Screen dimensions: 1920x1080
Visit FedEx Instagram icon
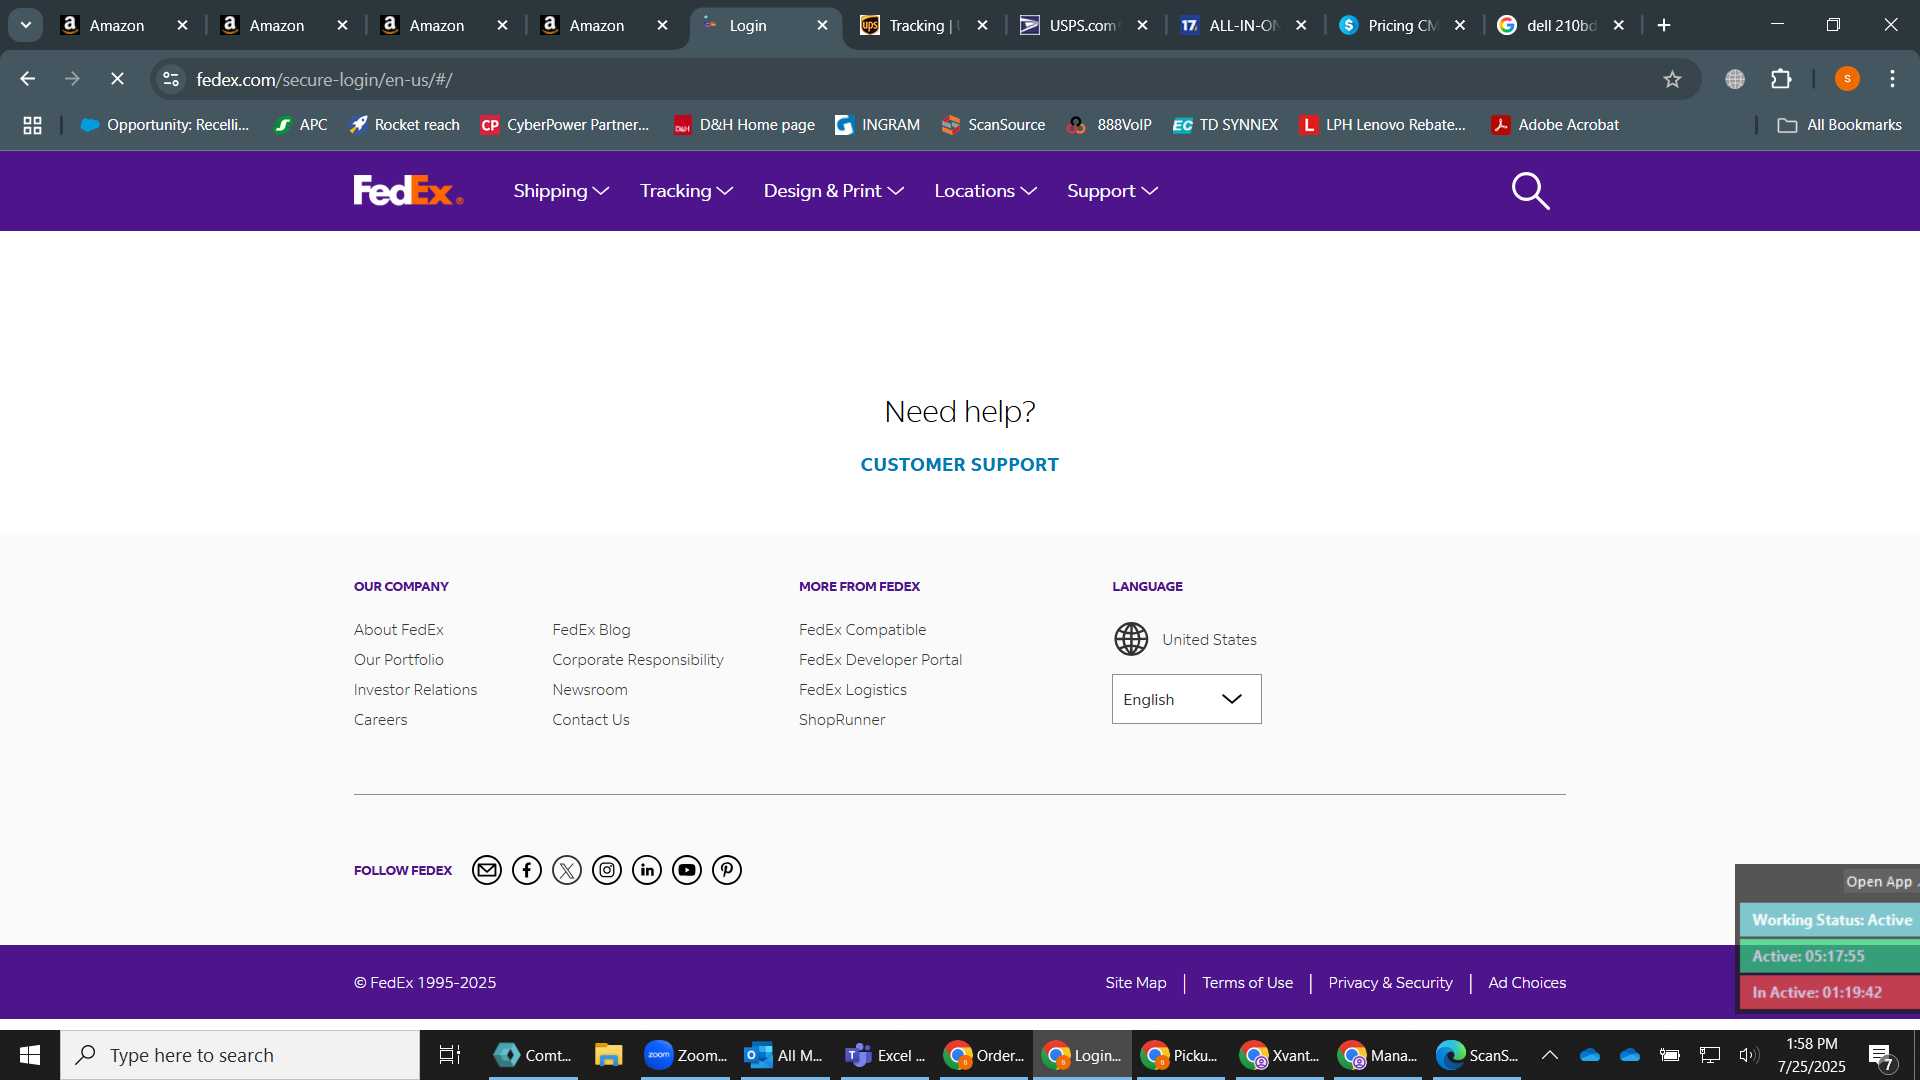click(607, 870)
